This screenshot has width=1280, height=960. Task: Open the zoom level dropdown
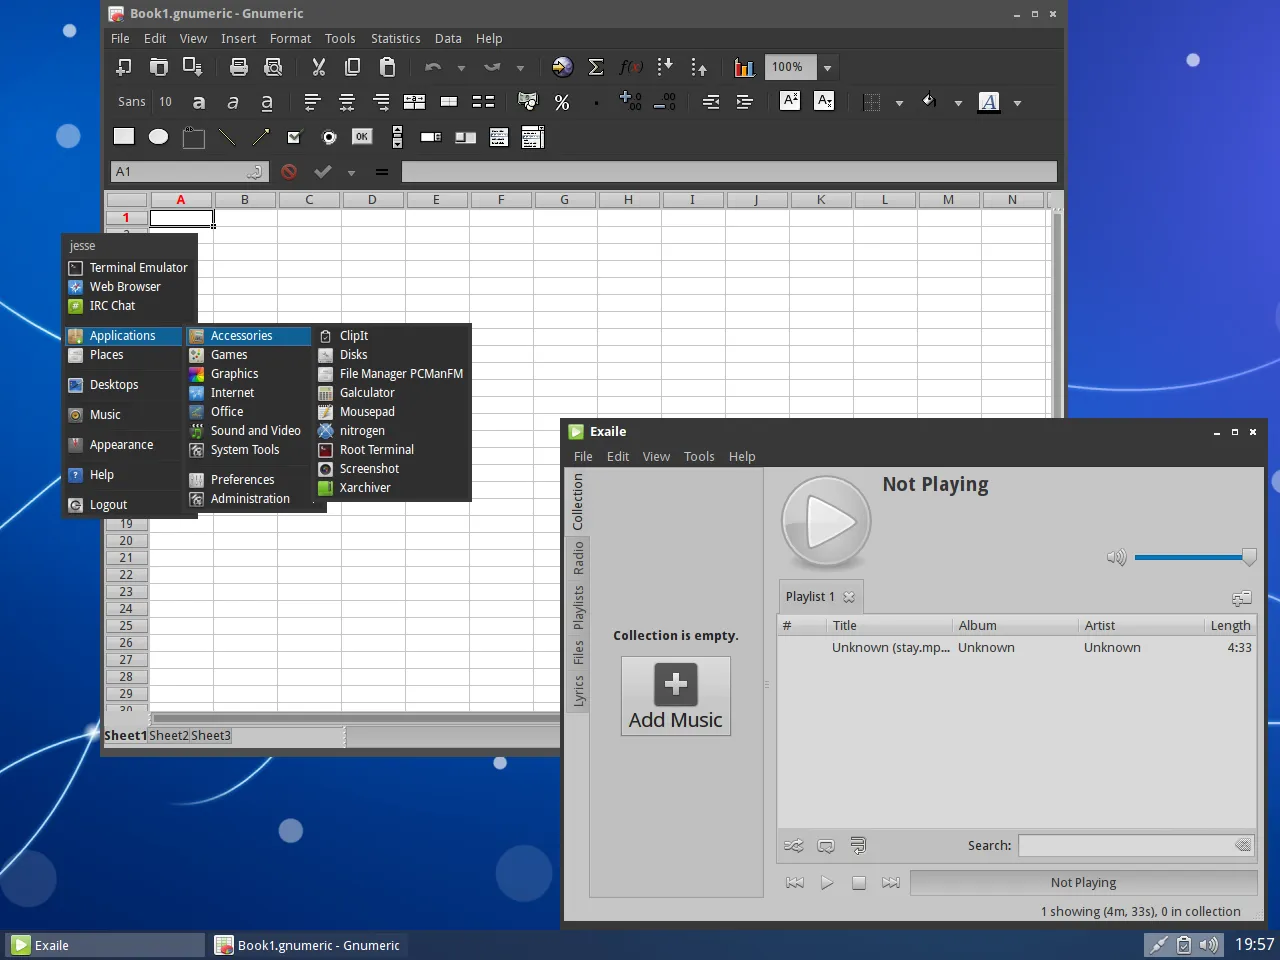point(827,68)
